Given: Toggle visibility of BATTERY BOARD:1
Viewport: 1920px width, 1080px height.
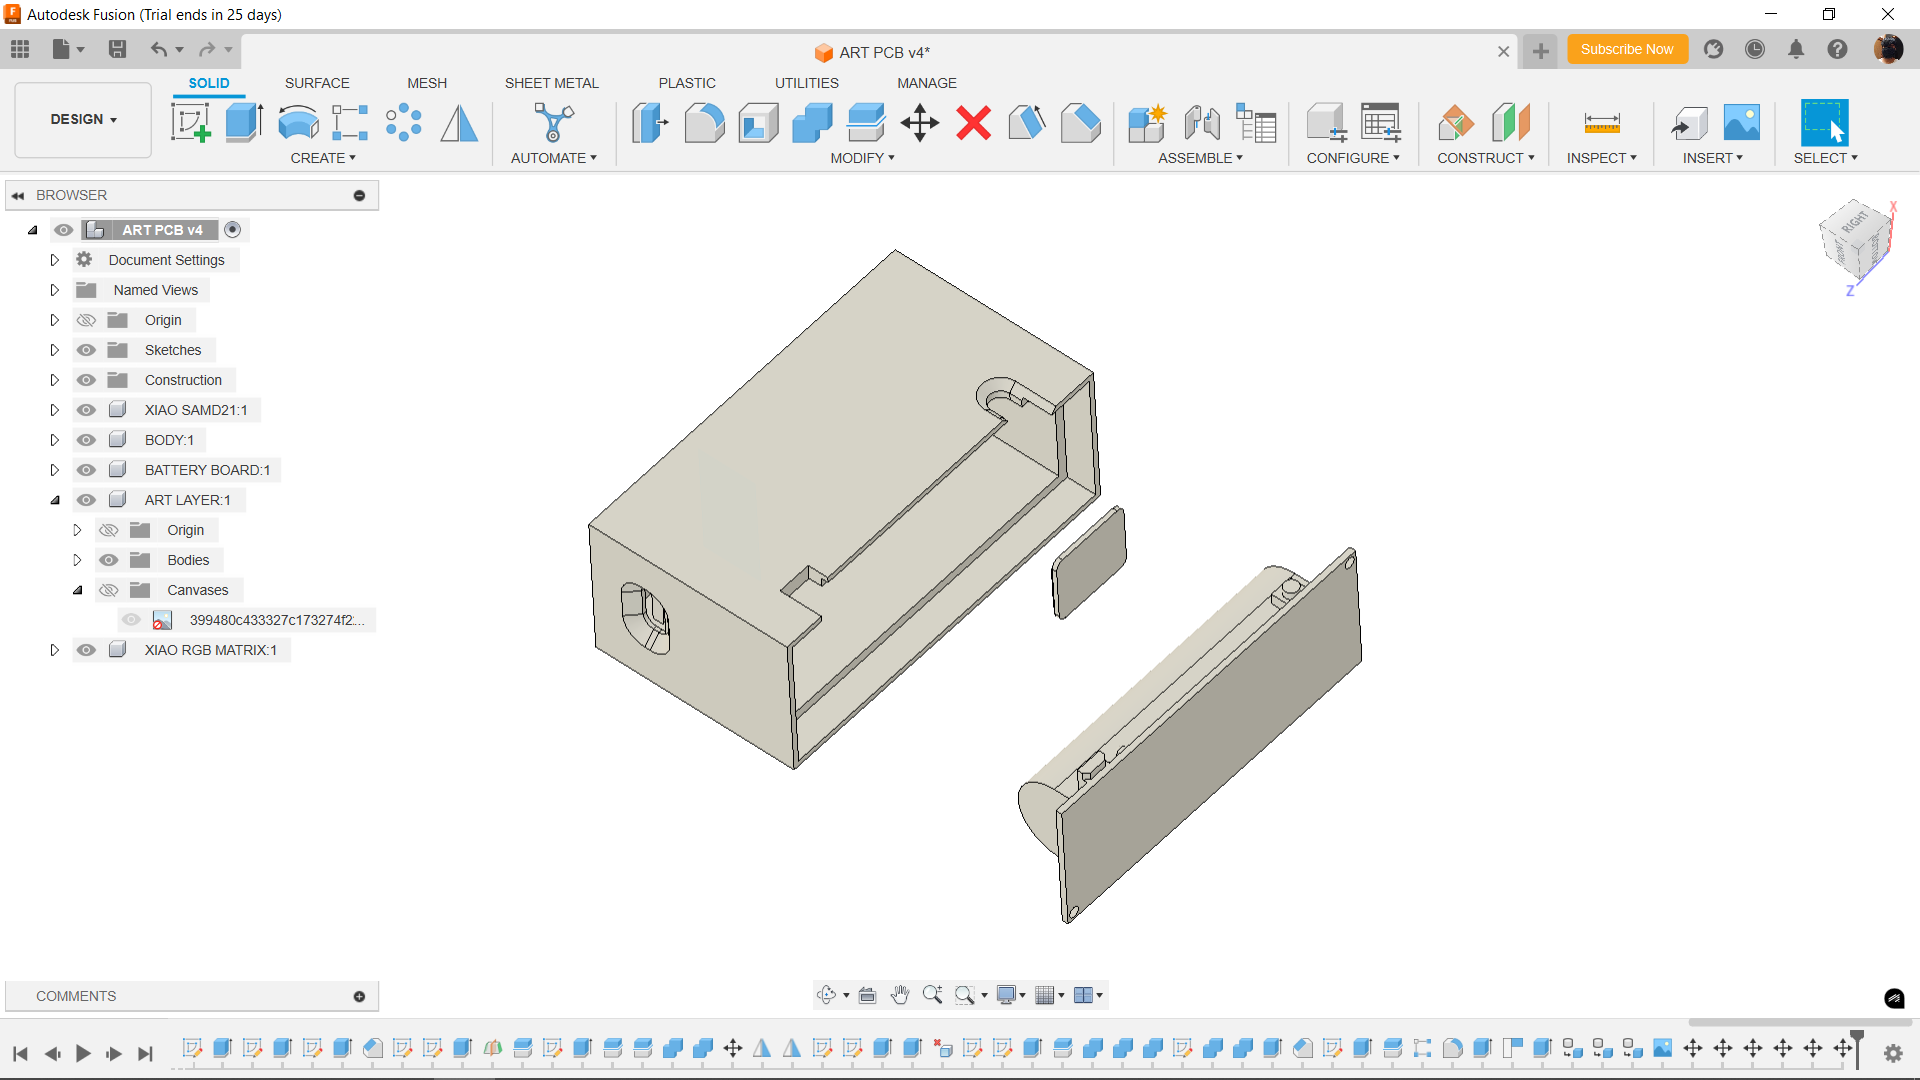Looking at the screenshot, I should (87, 470).
